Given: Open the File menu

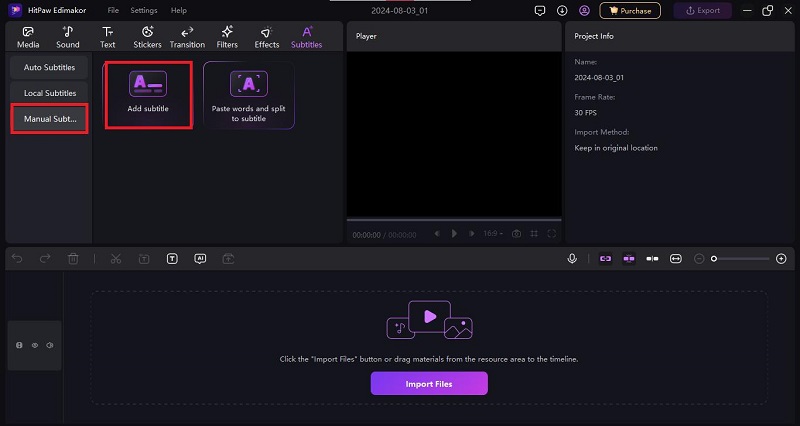Looking at the screenshot, I should [113, 10].
